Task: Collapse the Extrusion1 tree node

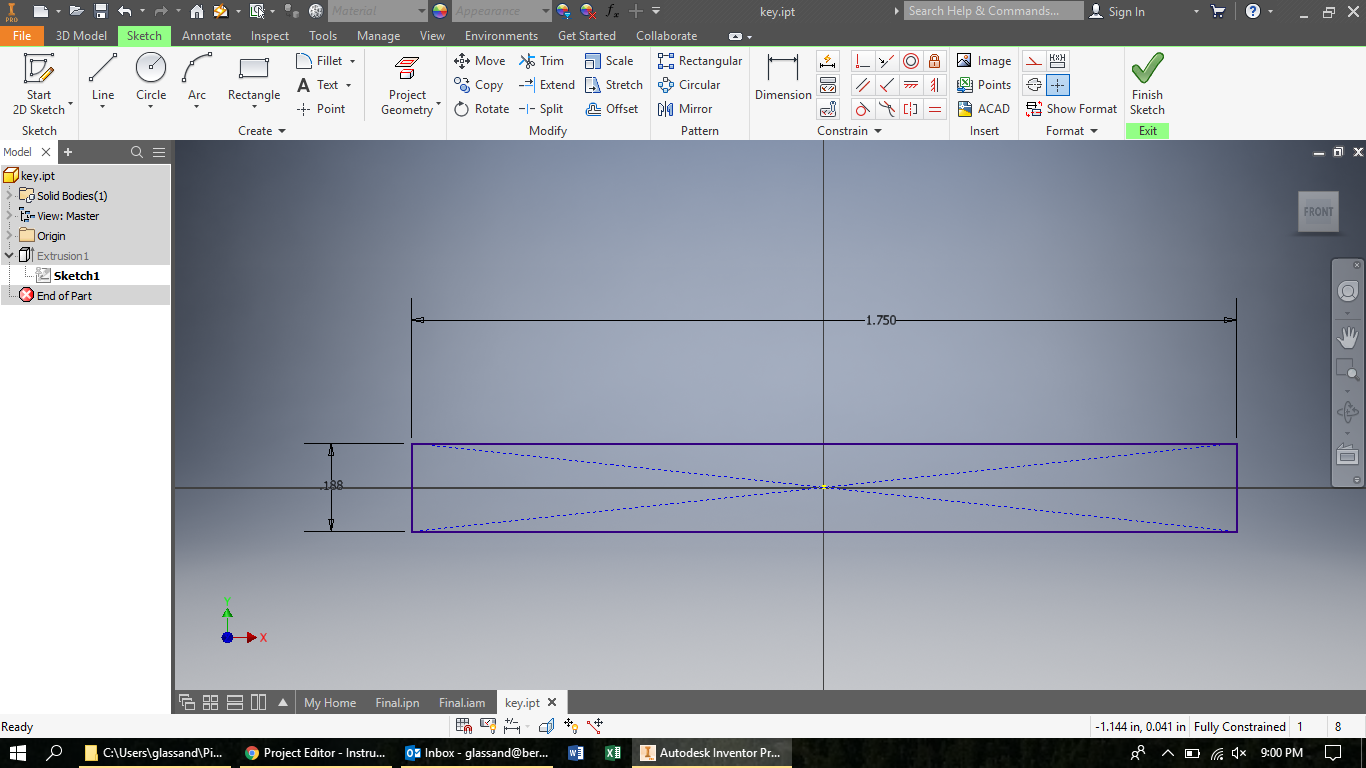Action: pos(9,256)
